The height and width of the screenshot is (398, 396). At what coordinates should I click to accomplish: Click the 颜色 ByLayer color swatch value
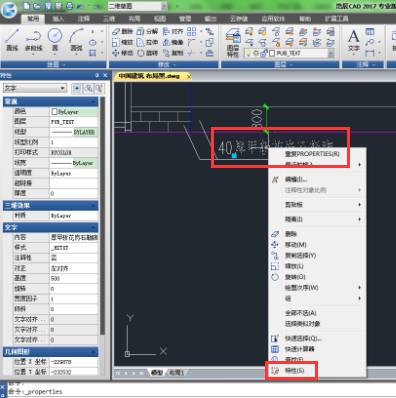point(74,112)
